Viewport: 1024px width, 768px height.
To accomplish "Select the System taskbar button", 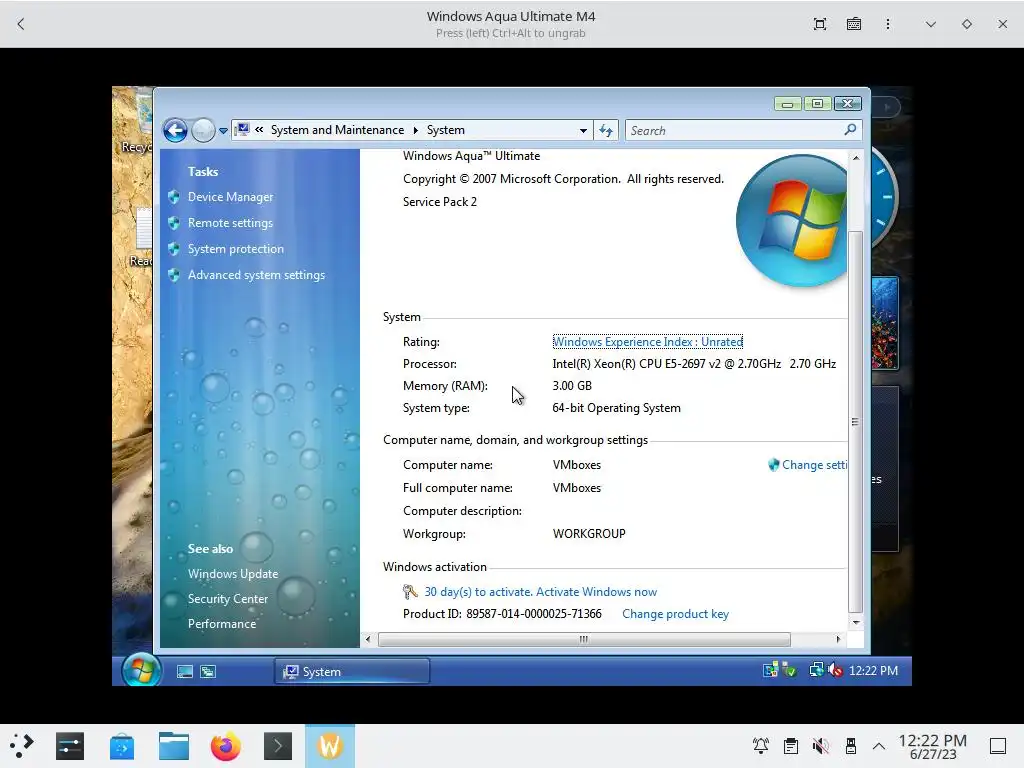I will pyautogui.click(x=352, y=671).
